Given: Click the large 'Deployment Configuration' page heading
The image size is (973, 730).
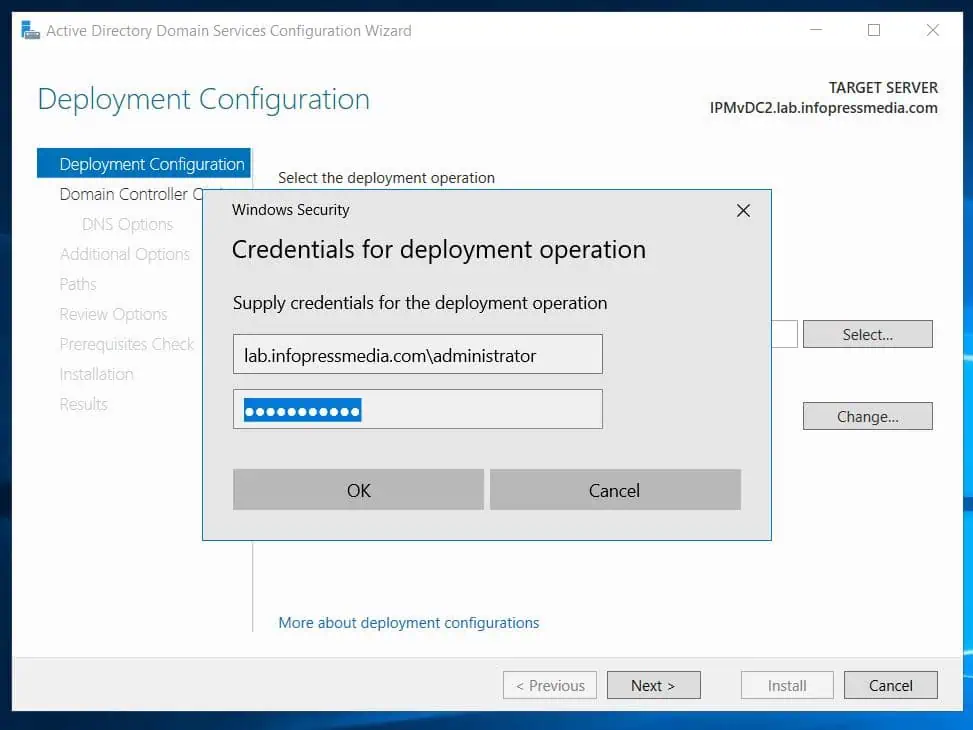Looking at the screenshot, I should tap(204, 99).
